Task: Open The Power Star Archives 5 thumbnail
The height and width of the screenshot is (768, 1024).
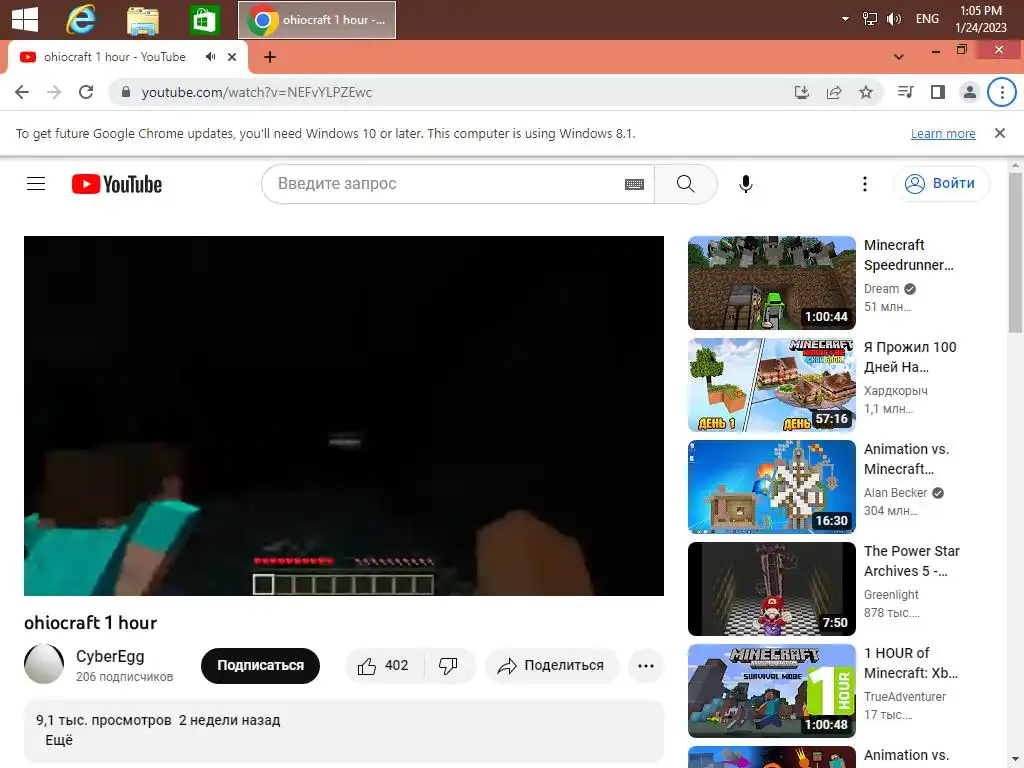Action: (x=771, y=588)
